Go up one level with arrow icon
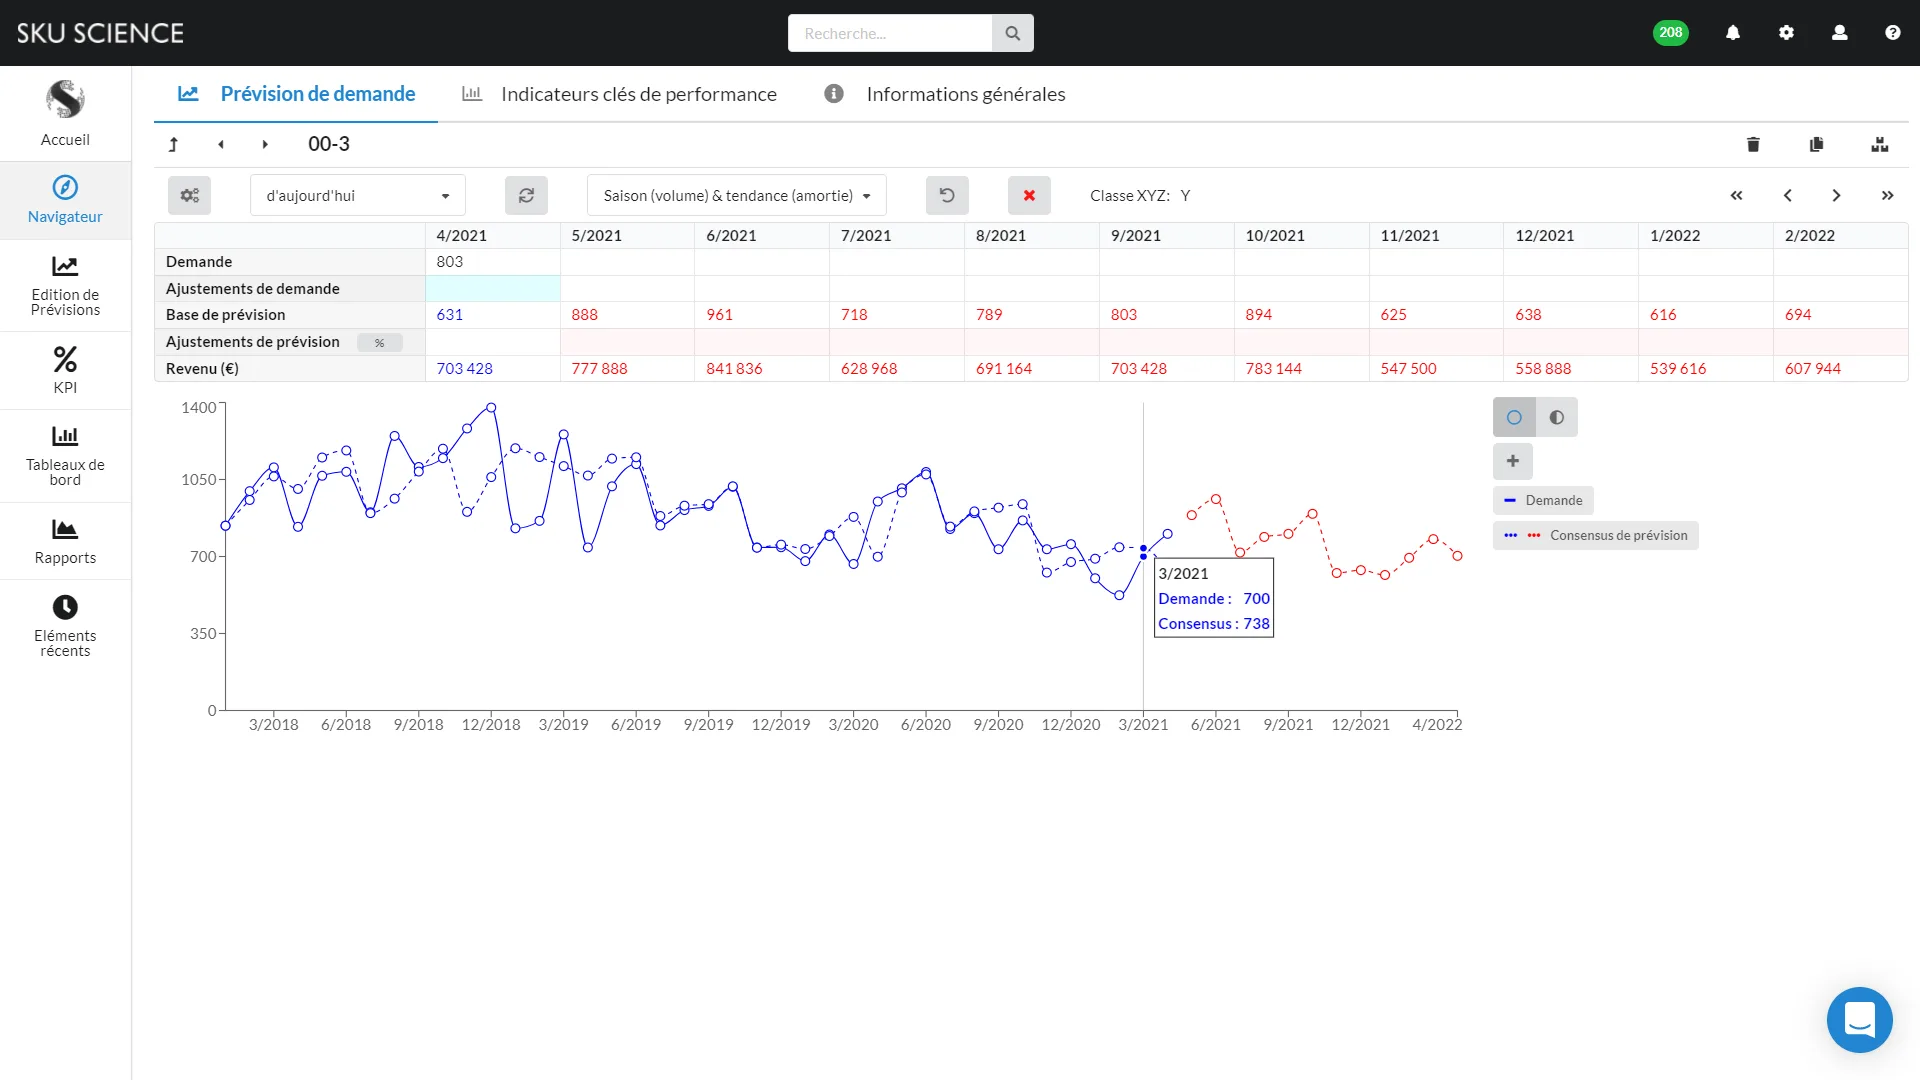Viewport: 1920px width, 1080px height. pyautogui.click(x=173, y=145)
